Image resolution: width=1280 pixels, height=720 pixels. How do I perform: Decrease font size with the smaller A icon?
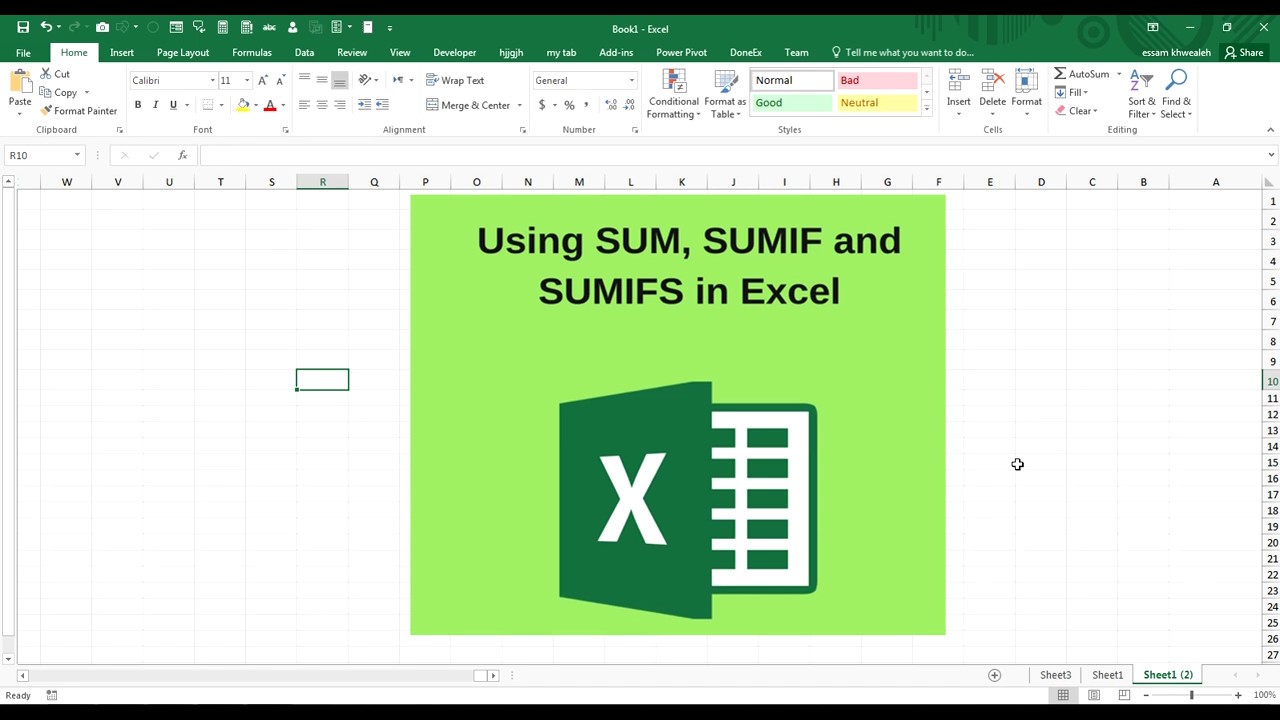280,80
